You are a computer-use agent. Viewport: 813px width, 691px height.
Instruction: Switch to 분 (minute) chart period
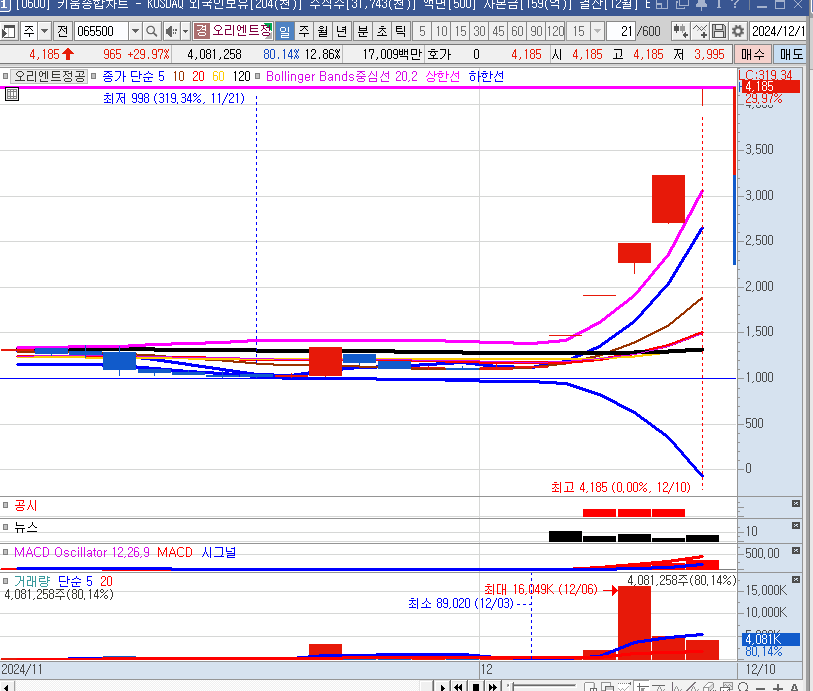pyautogui.click(x=363, y=31)
